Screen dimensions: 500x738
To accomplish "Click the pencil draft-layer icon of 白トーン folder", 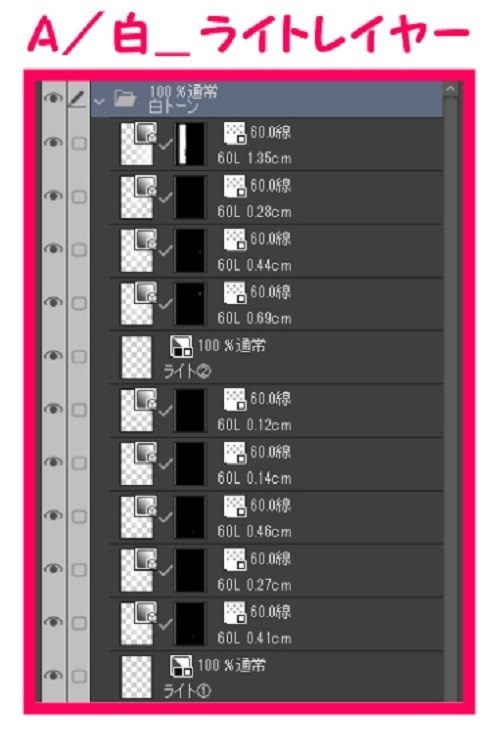I will [77, 99].
